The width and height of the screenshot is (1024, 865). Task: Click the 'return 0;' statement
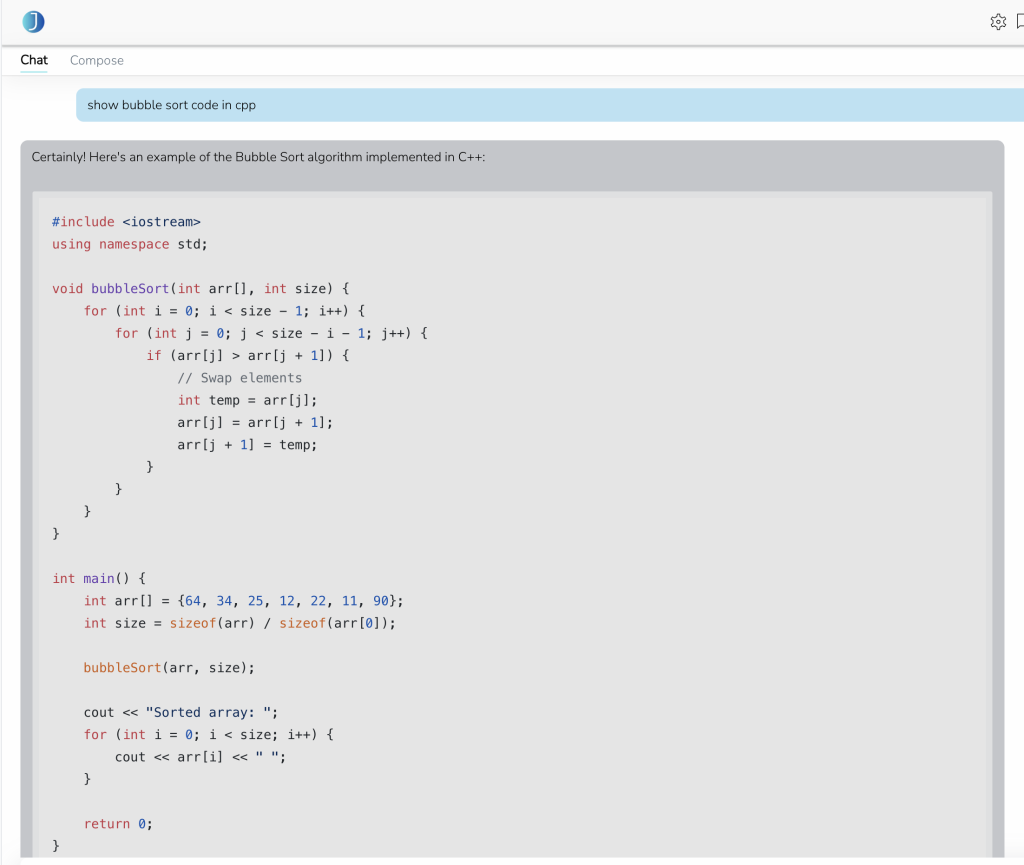coord(118,823)
